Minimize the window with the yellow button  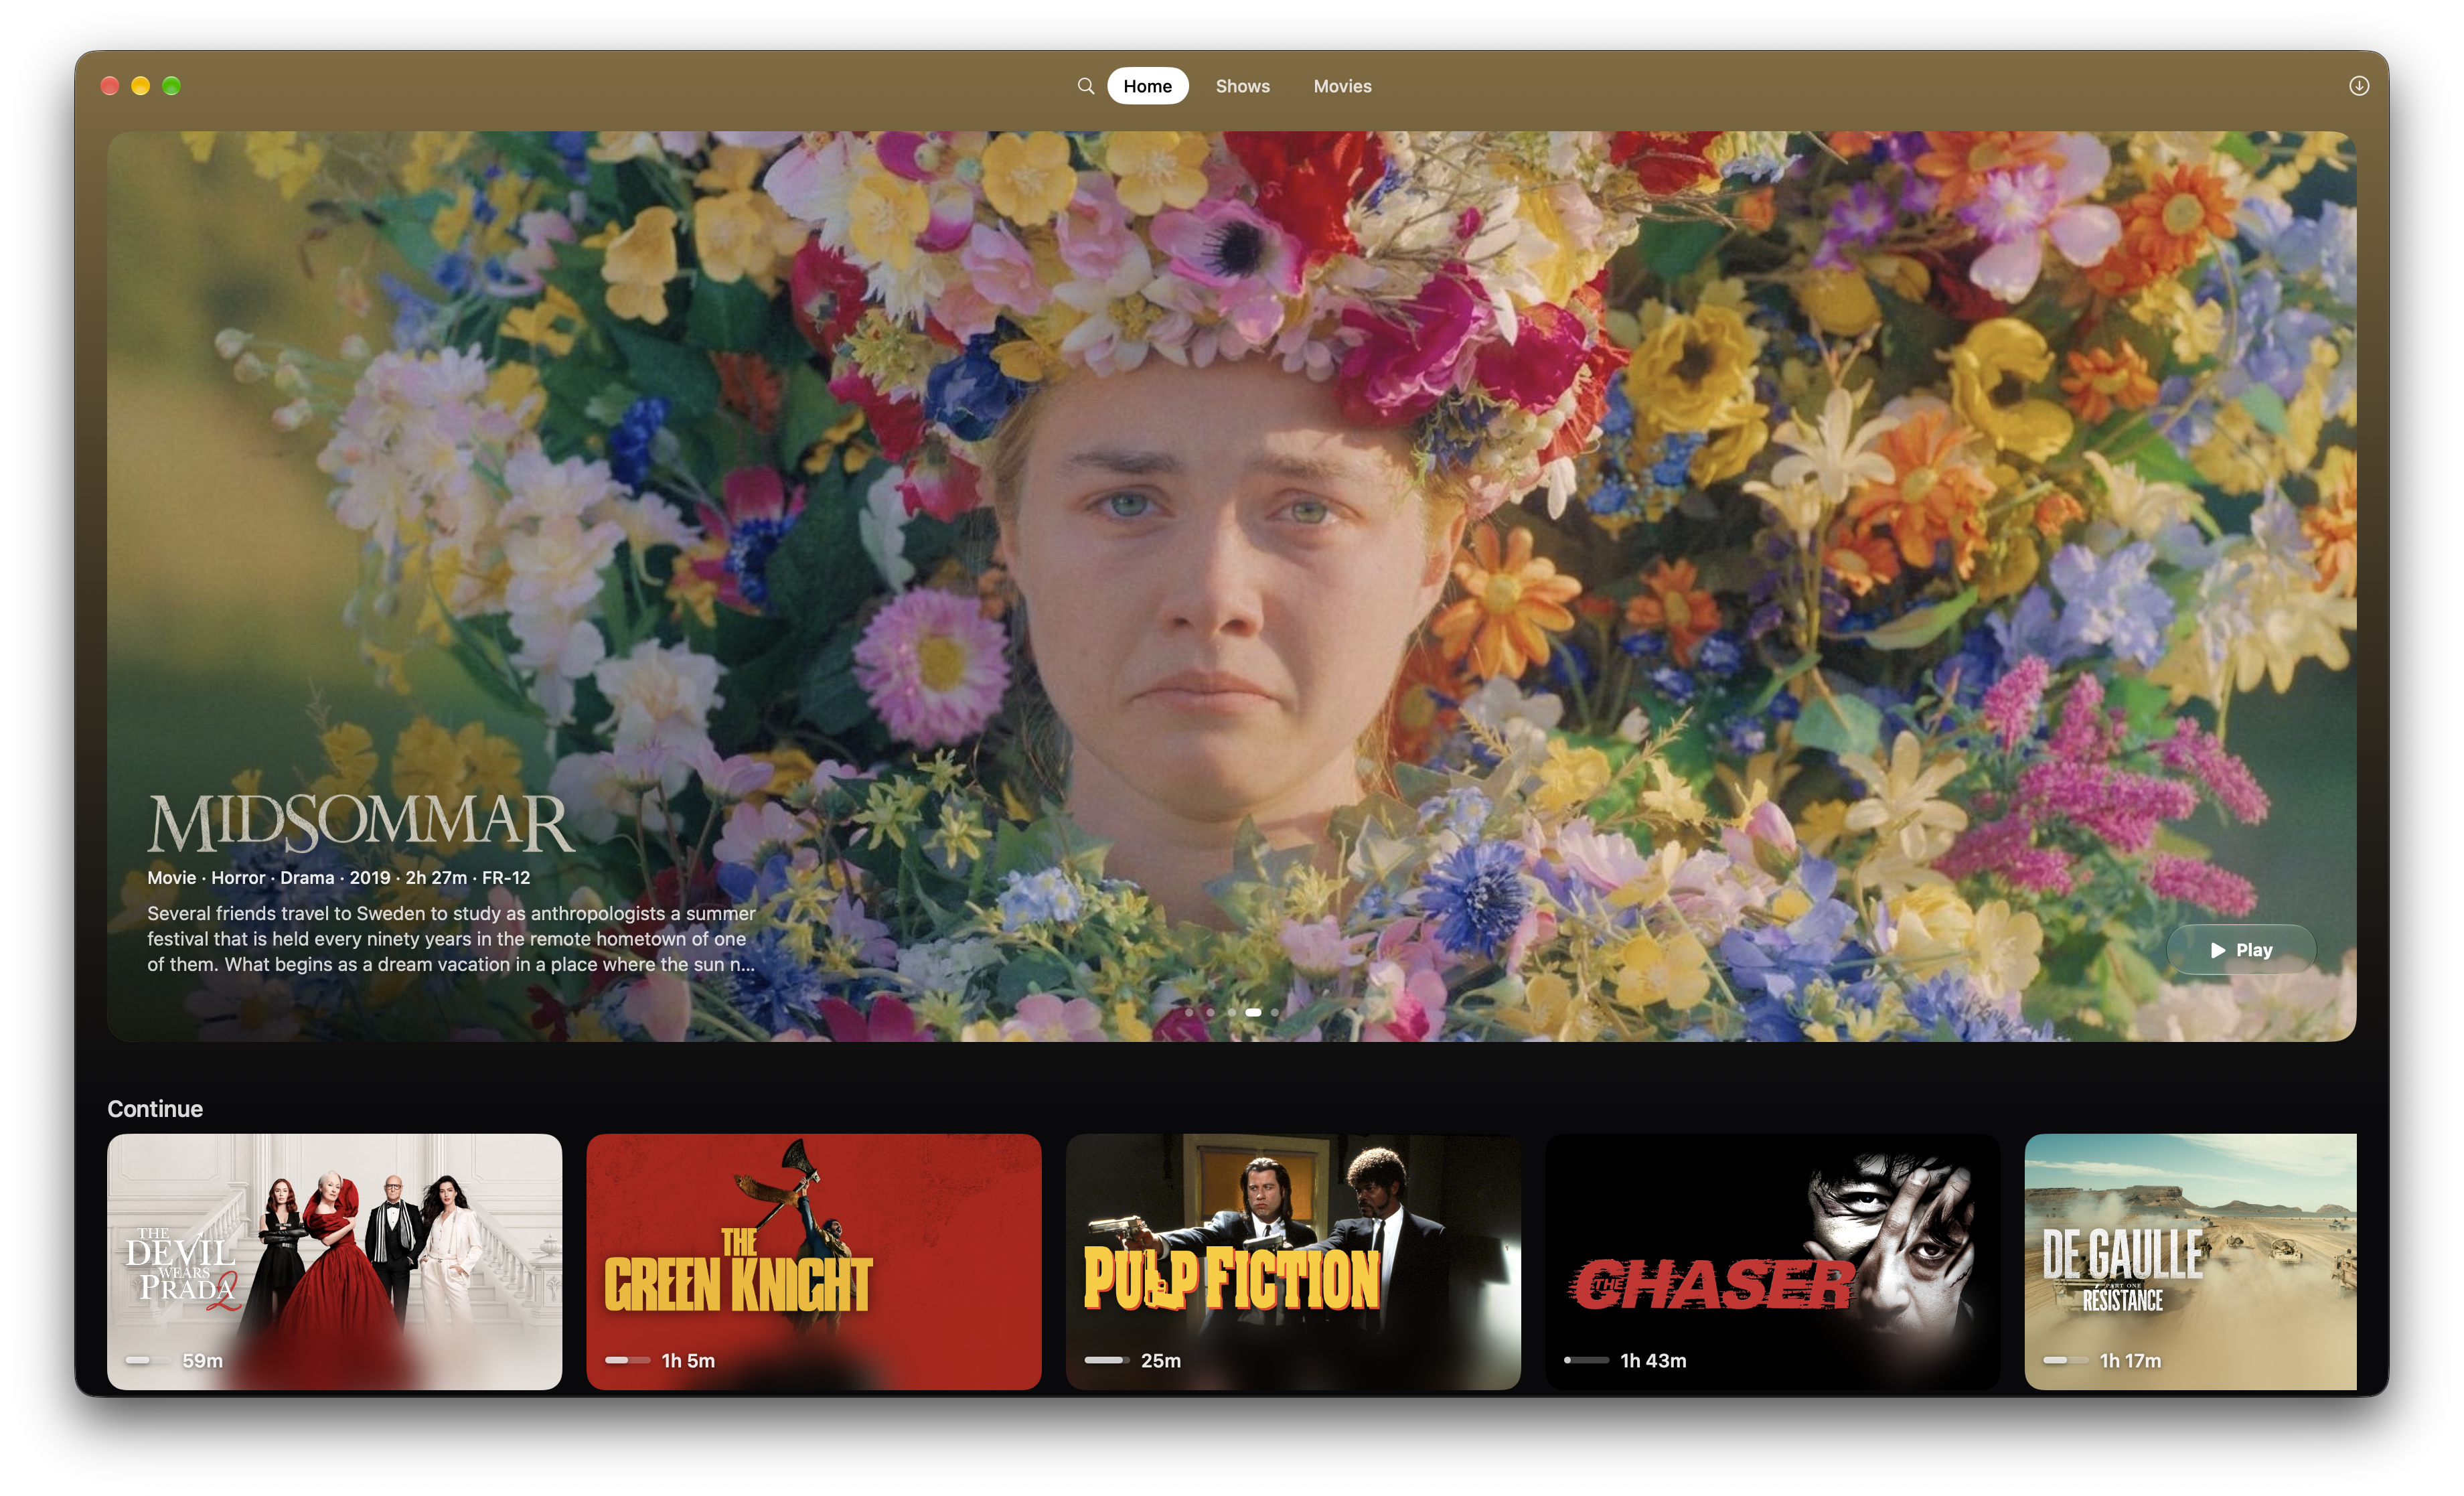coord(141,86)
